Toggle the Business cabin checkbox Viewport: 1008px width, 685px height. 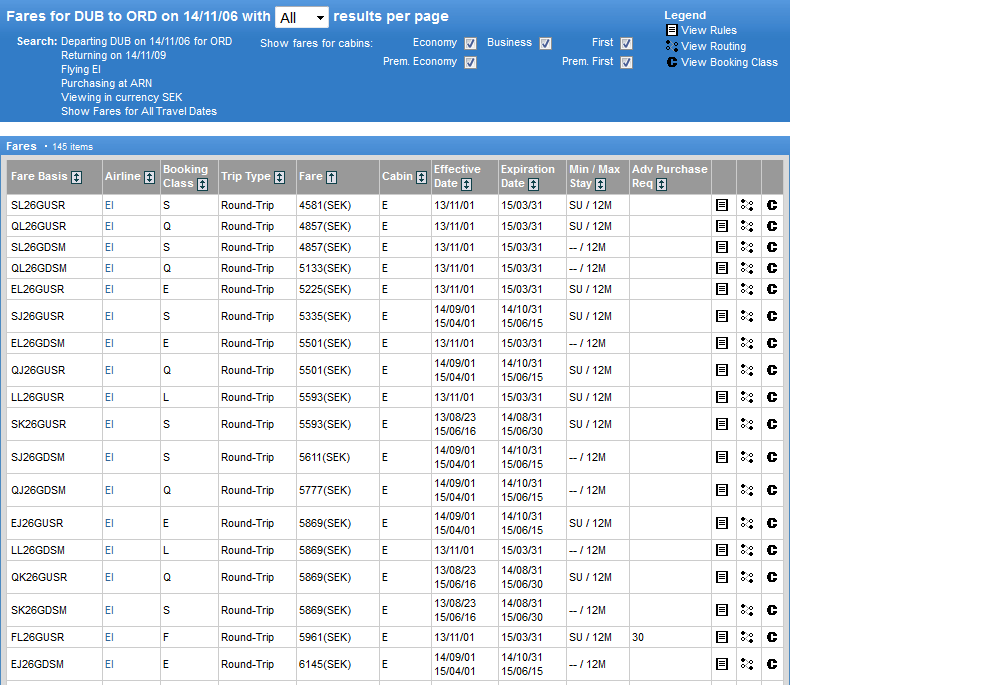pos(545,43)
